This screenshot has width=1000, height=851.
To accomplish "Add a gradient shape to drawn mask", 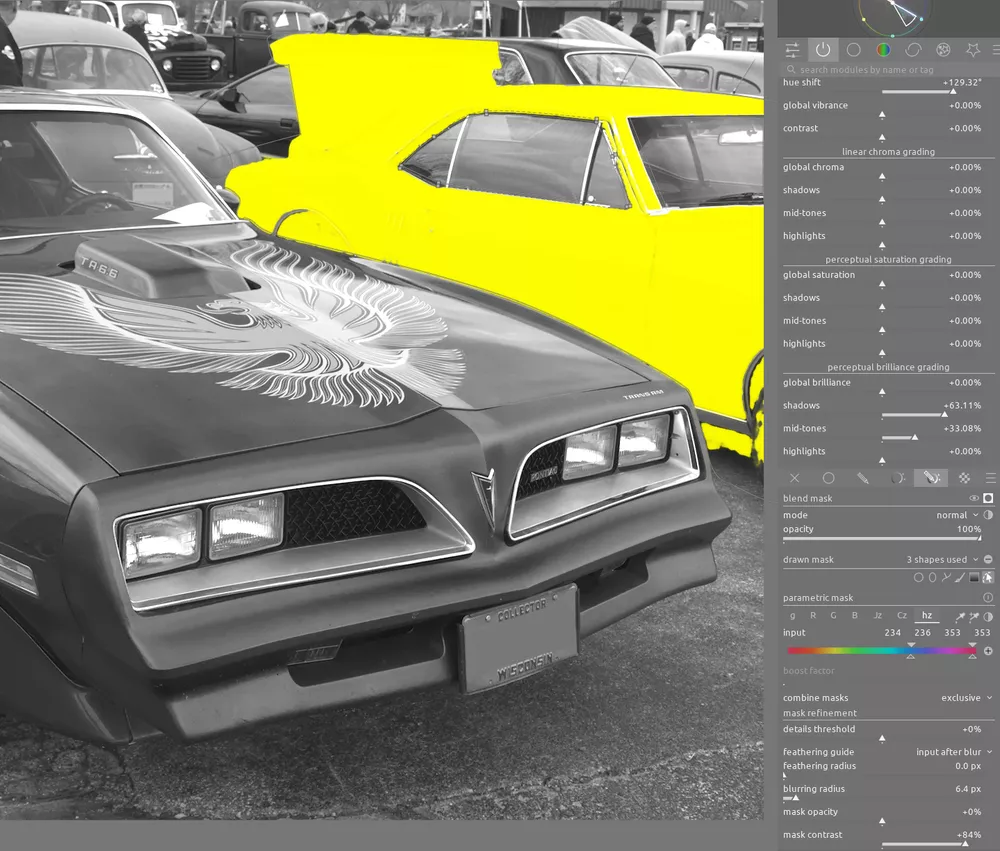I will coord(974,577).
